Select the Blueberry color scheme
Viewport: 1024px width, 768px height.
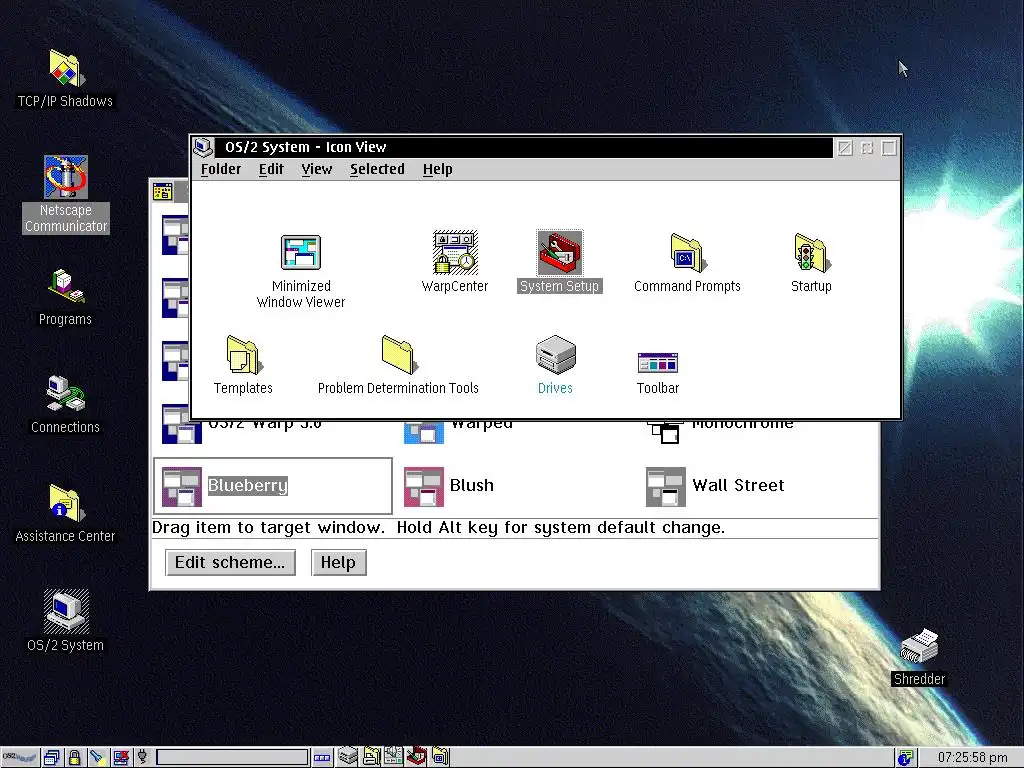tap(272, 486)
